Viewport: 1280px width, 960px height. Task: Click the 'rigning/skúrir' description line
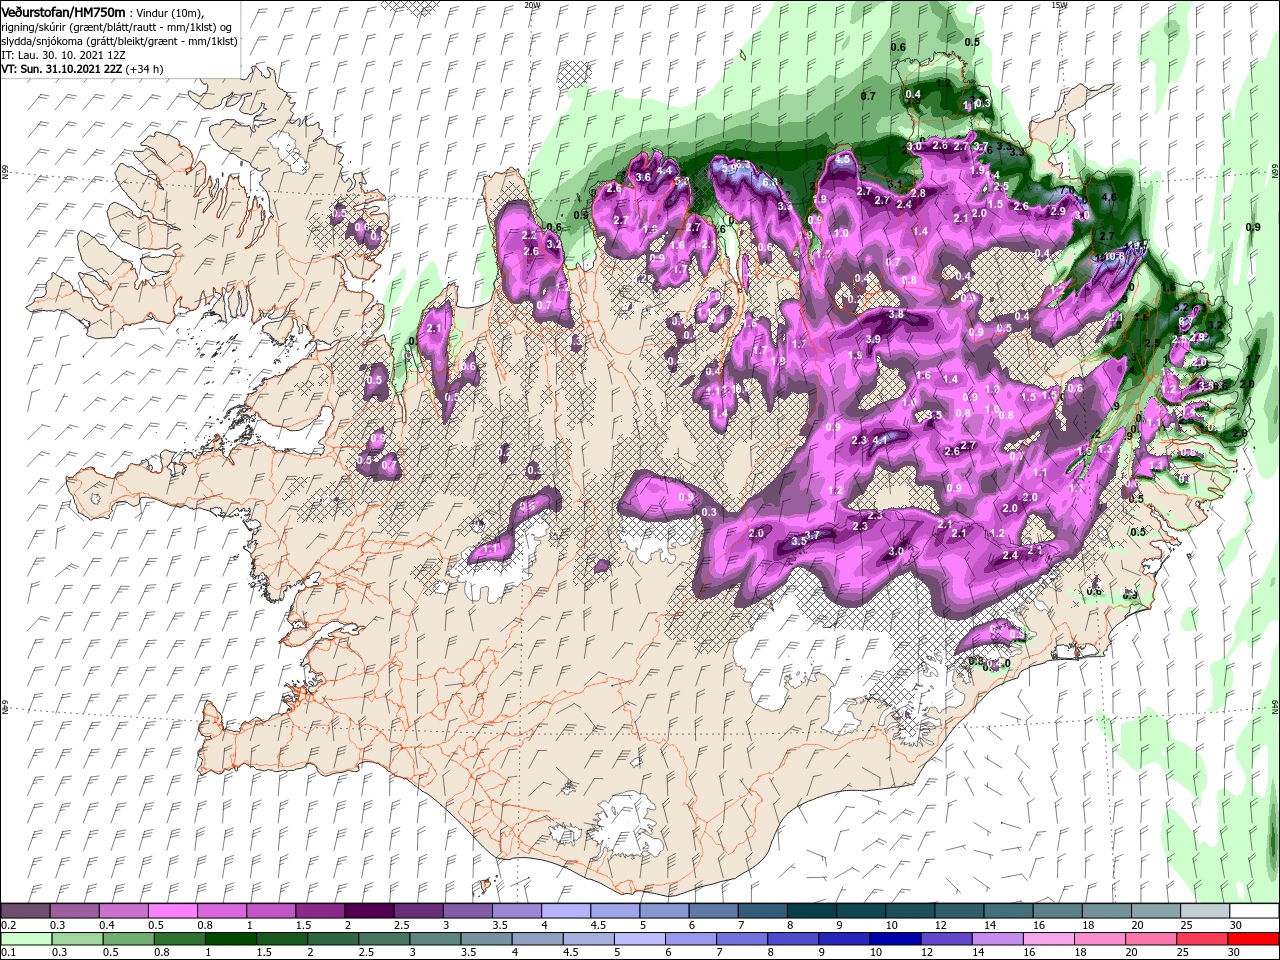(117, 27)
